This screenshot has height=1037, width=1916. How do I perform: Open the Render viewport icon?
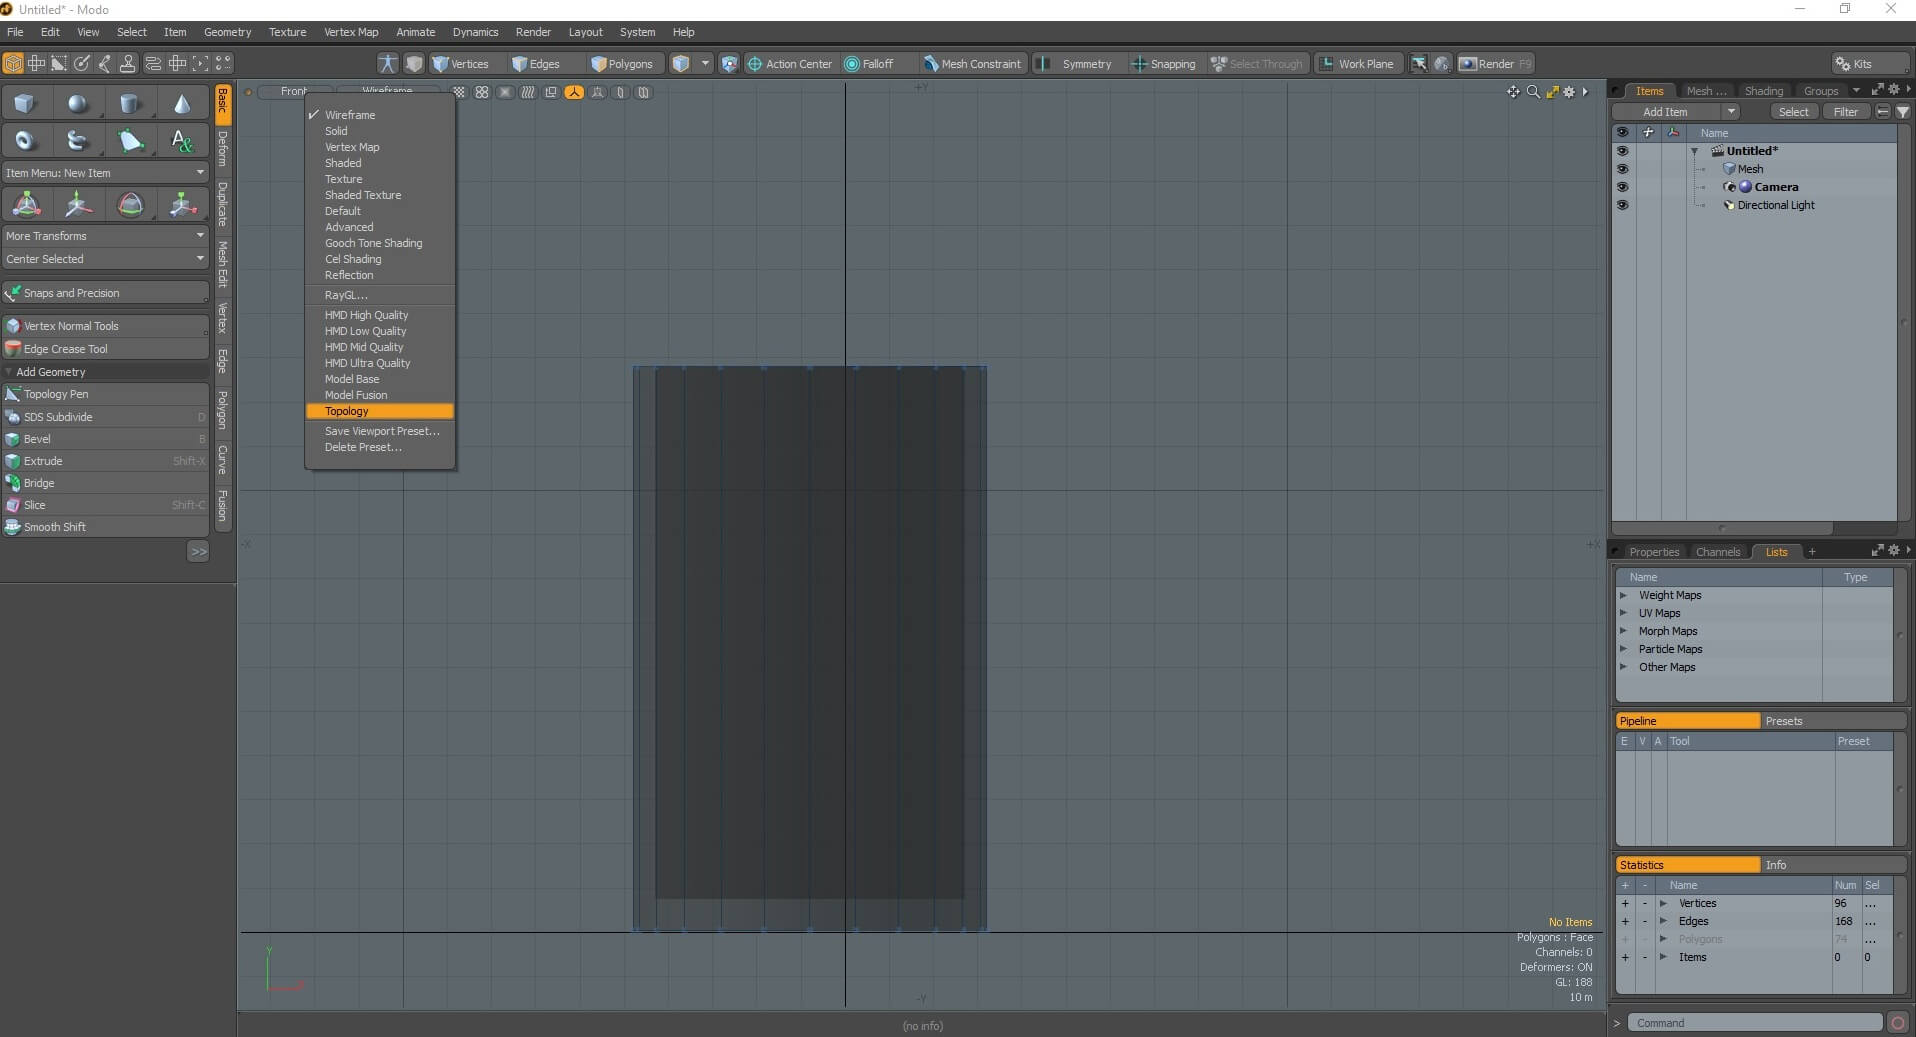coord(1470,63)
